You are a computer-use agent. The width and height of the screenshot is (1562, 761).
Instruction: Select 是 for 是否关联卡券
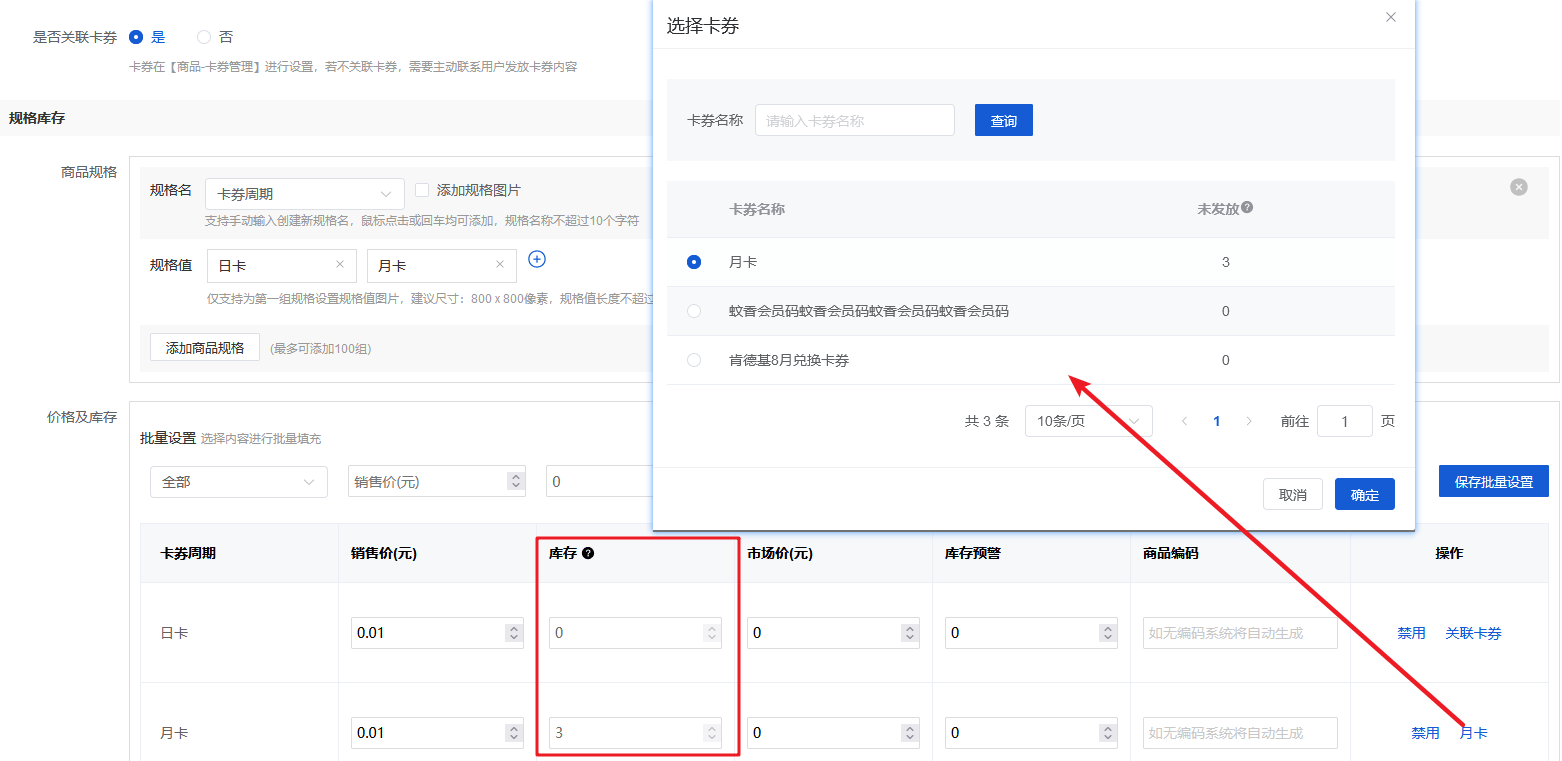pos(136,37)
